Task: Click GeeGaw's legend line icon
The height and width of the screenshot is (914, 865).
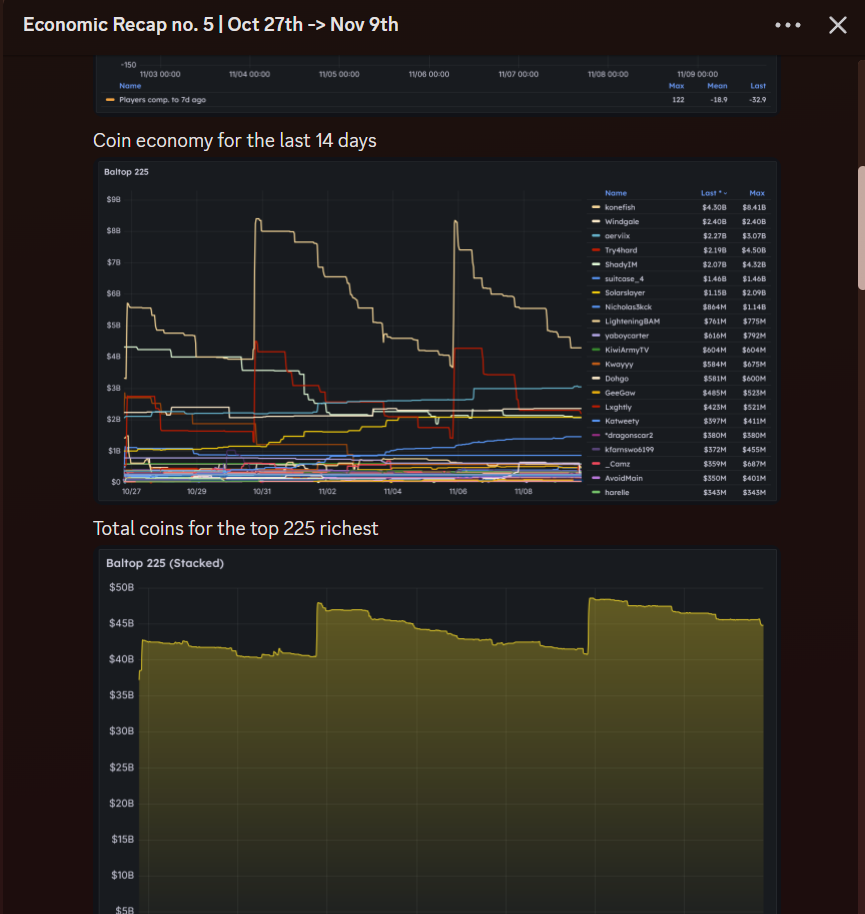Action: point(597,392)
